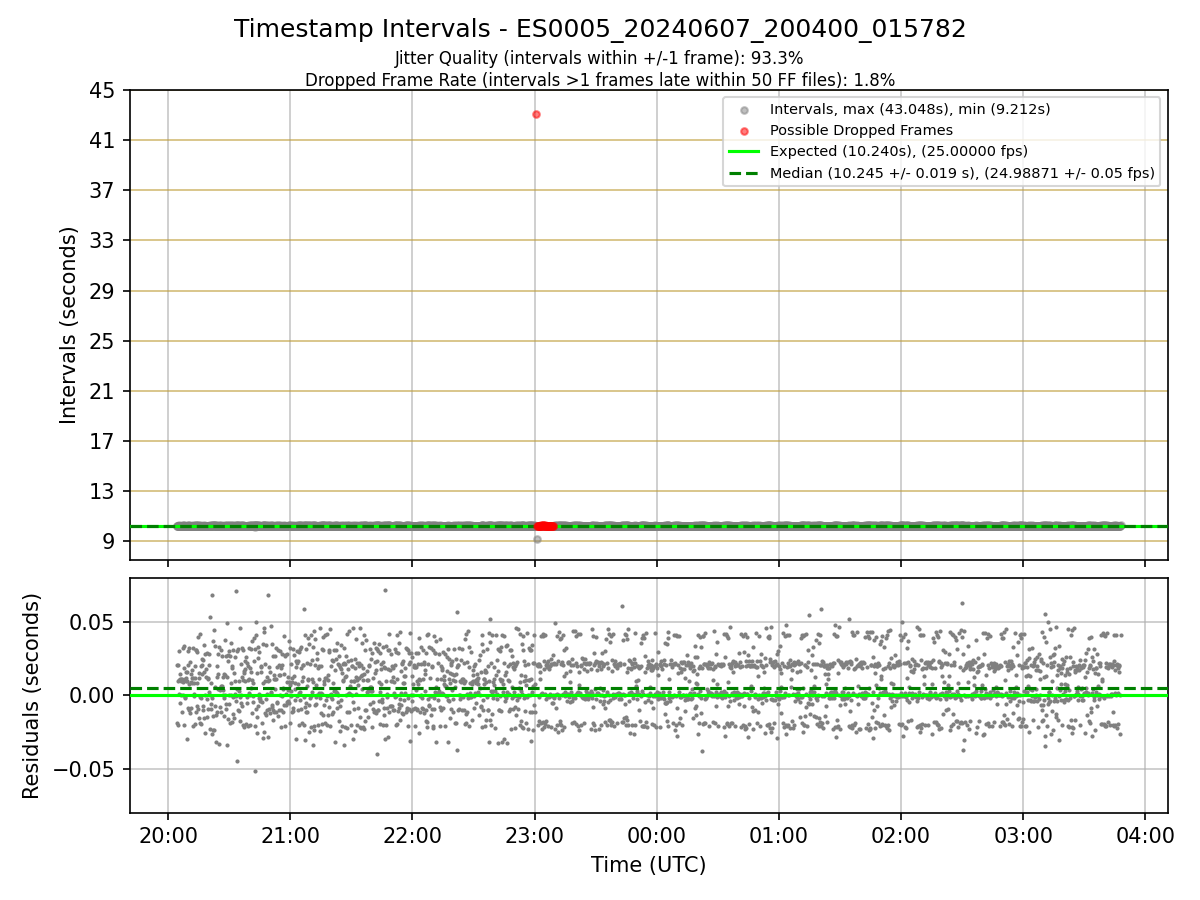The height and width of the screenshot is (900, 1200).
Task: Select the Dropped Frame Rate 1.8% subtitle
Action: [600, 79]
